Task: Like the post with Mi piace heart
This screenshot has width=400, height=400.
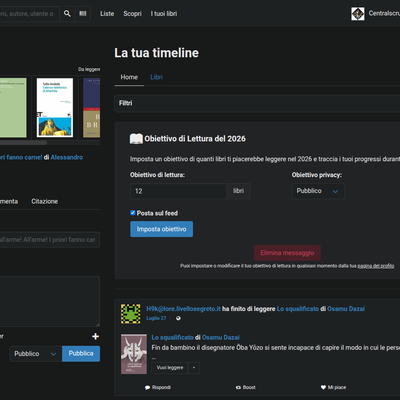Action: click(333, 387)
